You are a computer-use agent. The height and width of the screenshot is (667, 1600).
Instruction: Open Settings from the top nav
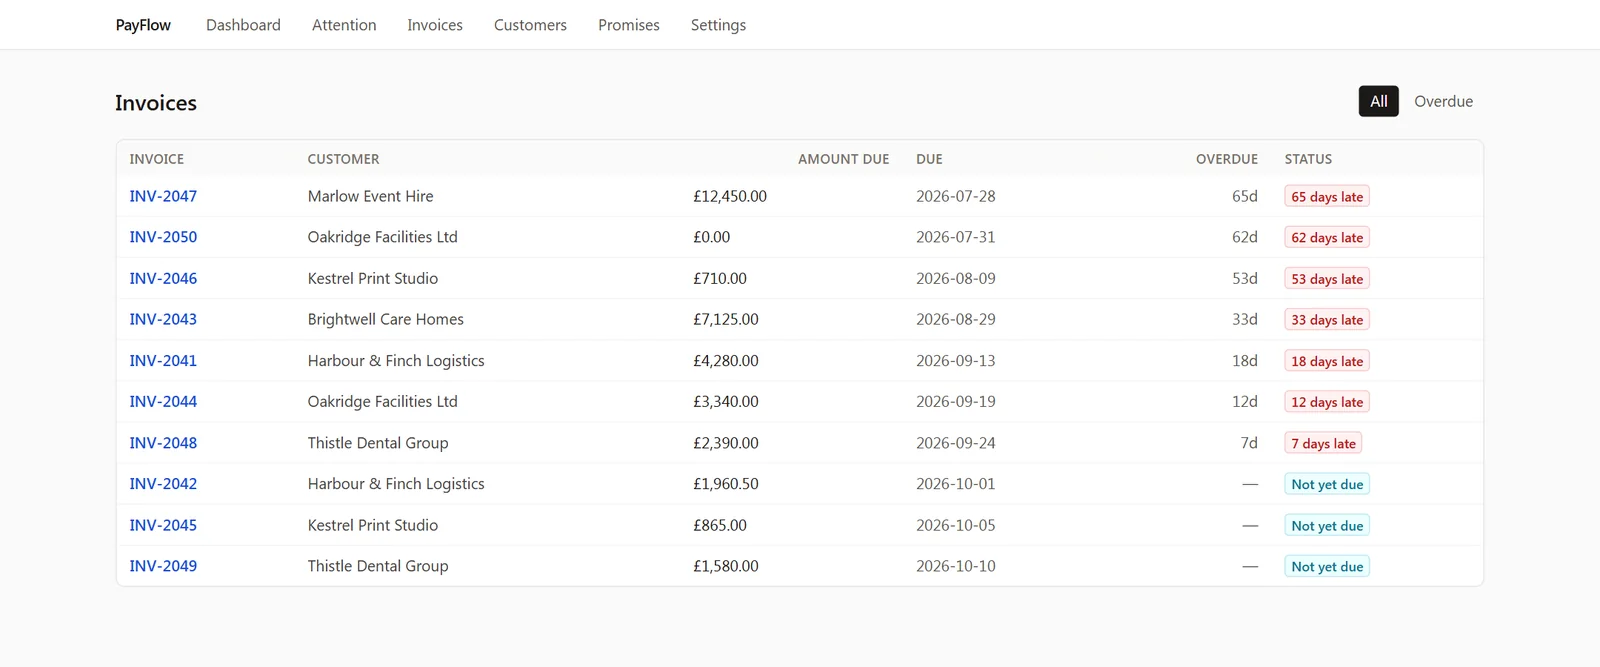[x=718, y=25]
